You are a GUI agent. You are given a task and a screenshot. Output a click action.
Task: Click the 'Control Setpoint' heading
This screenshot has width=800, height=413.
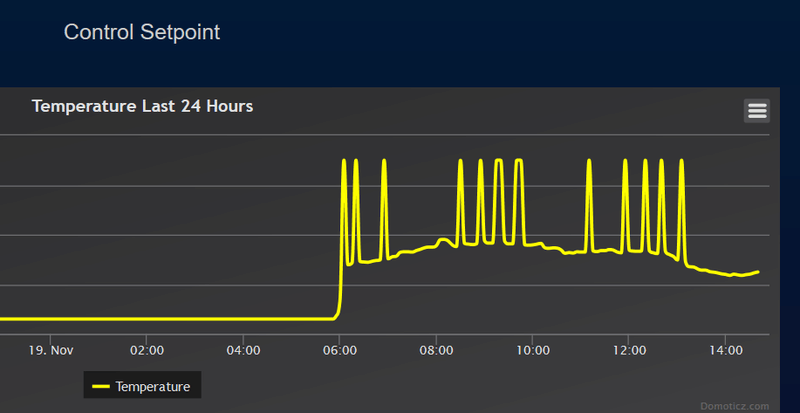(x=142, y=32)
